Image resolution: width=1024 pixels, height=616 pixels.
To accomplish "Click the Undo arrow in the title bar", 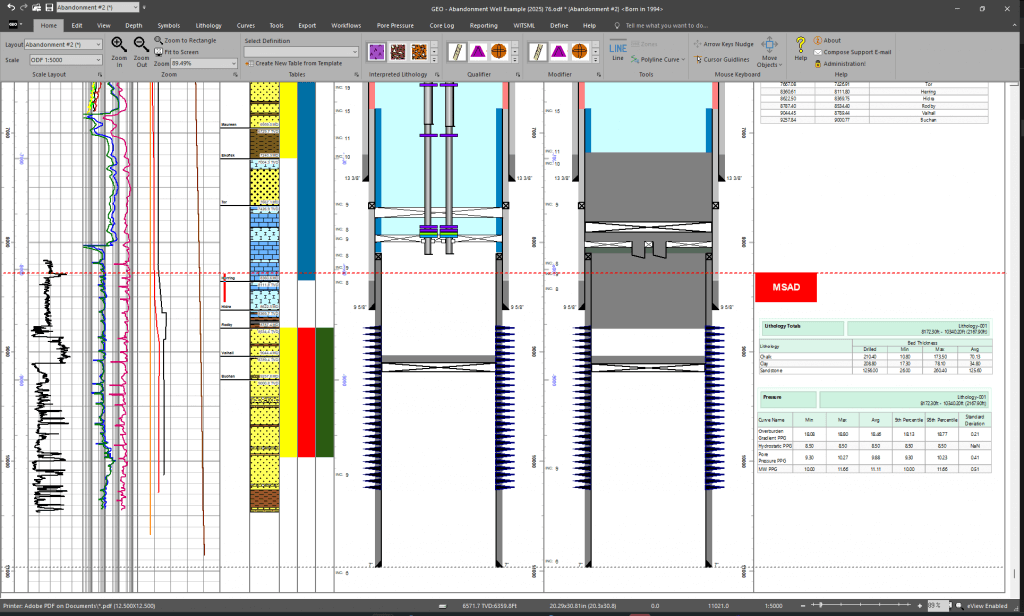I will (x=11, y=8).
